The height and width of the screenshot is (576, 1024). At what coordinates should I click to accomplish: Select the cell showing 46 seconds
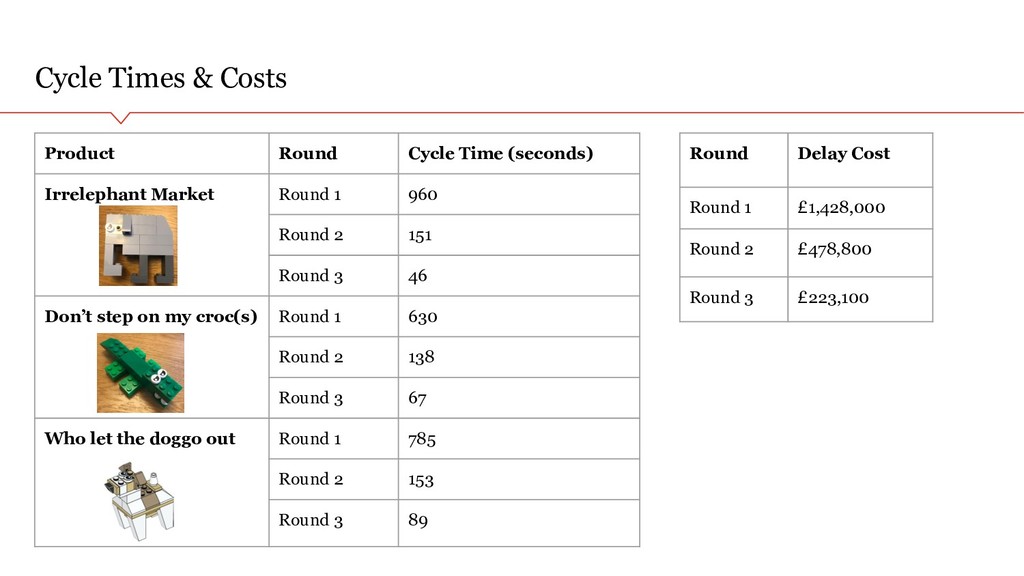tap(519, 276)
